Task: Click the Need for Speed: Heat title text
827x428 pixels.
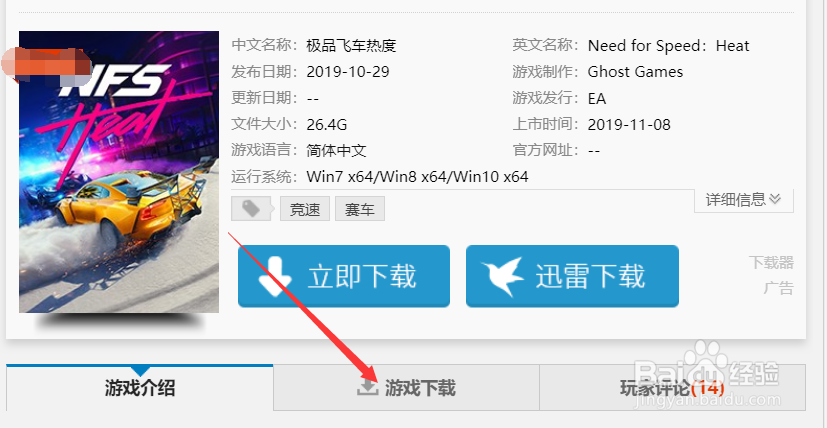Action: tap(668, 46)
